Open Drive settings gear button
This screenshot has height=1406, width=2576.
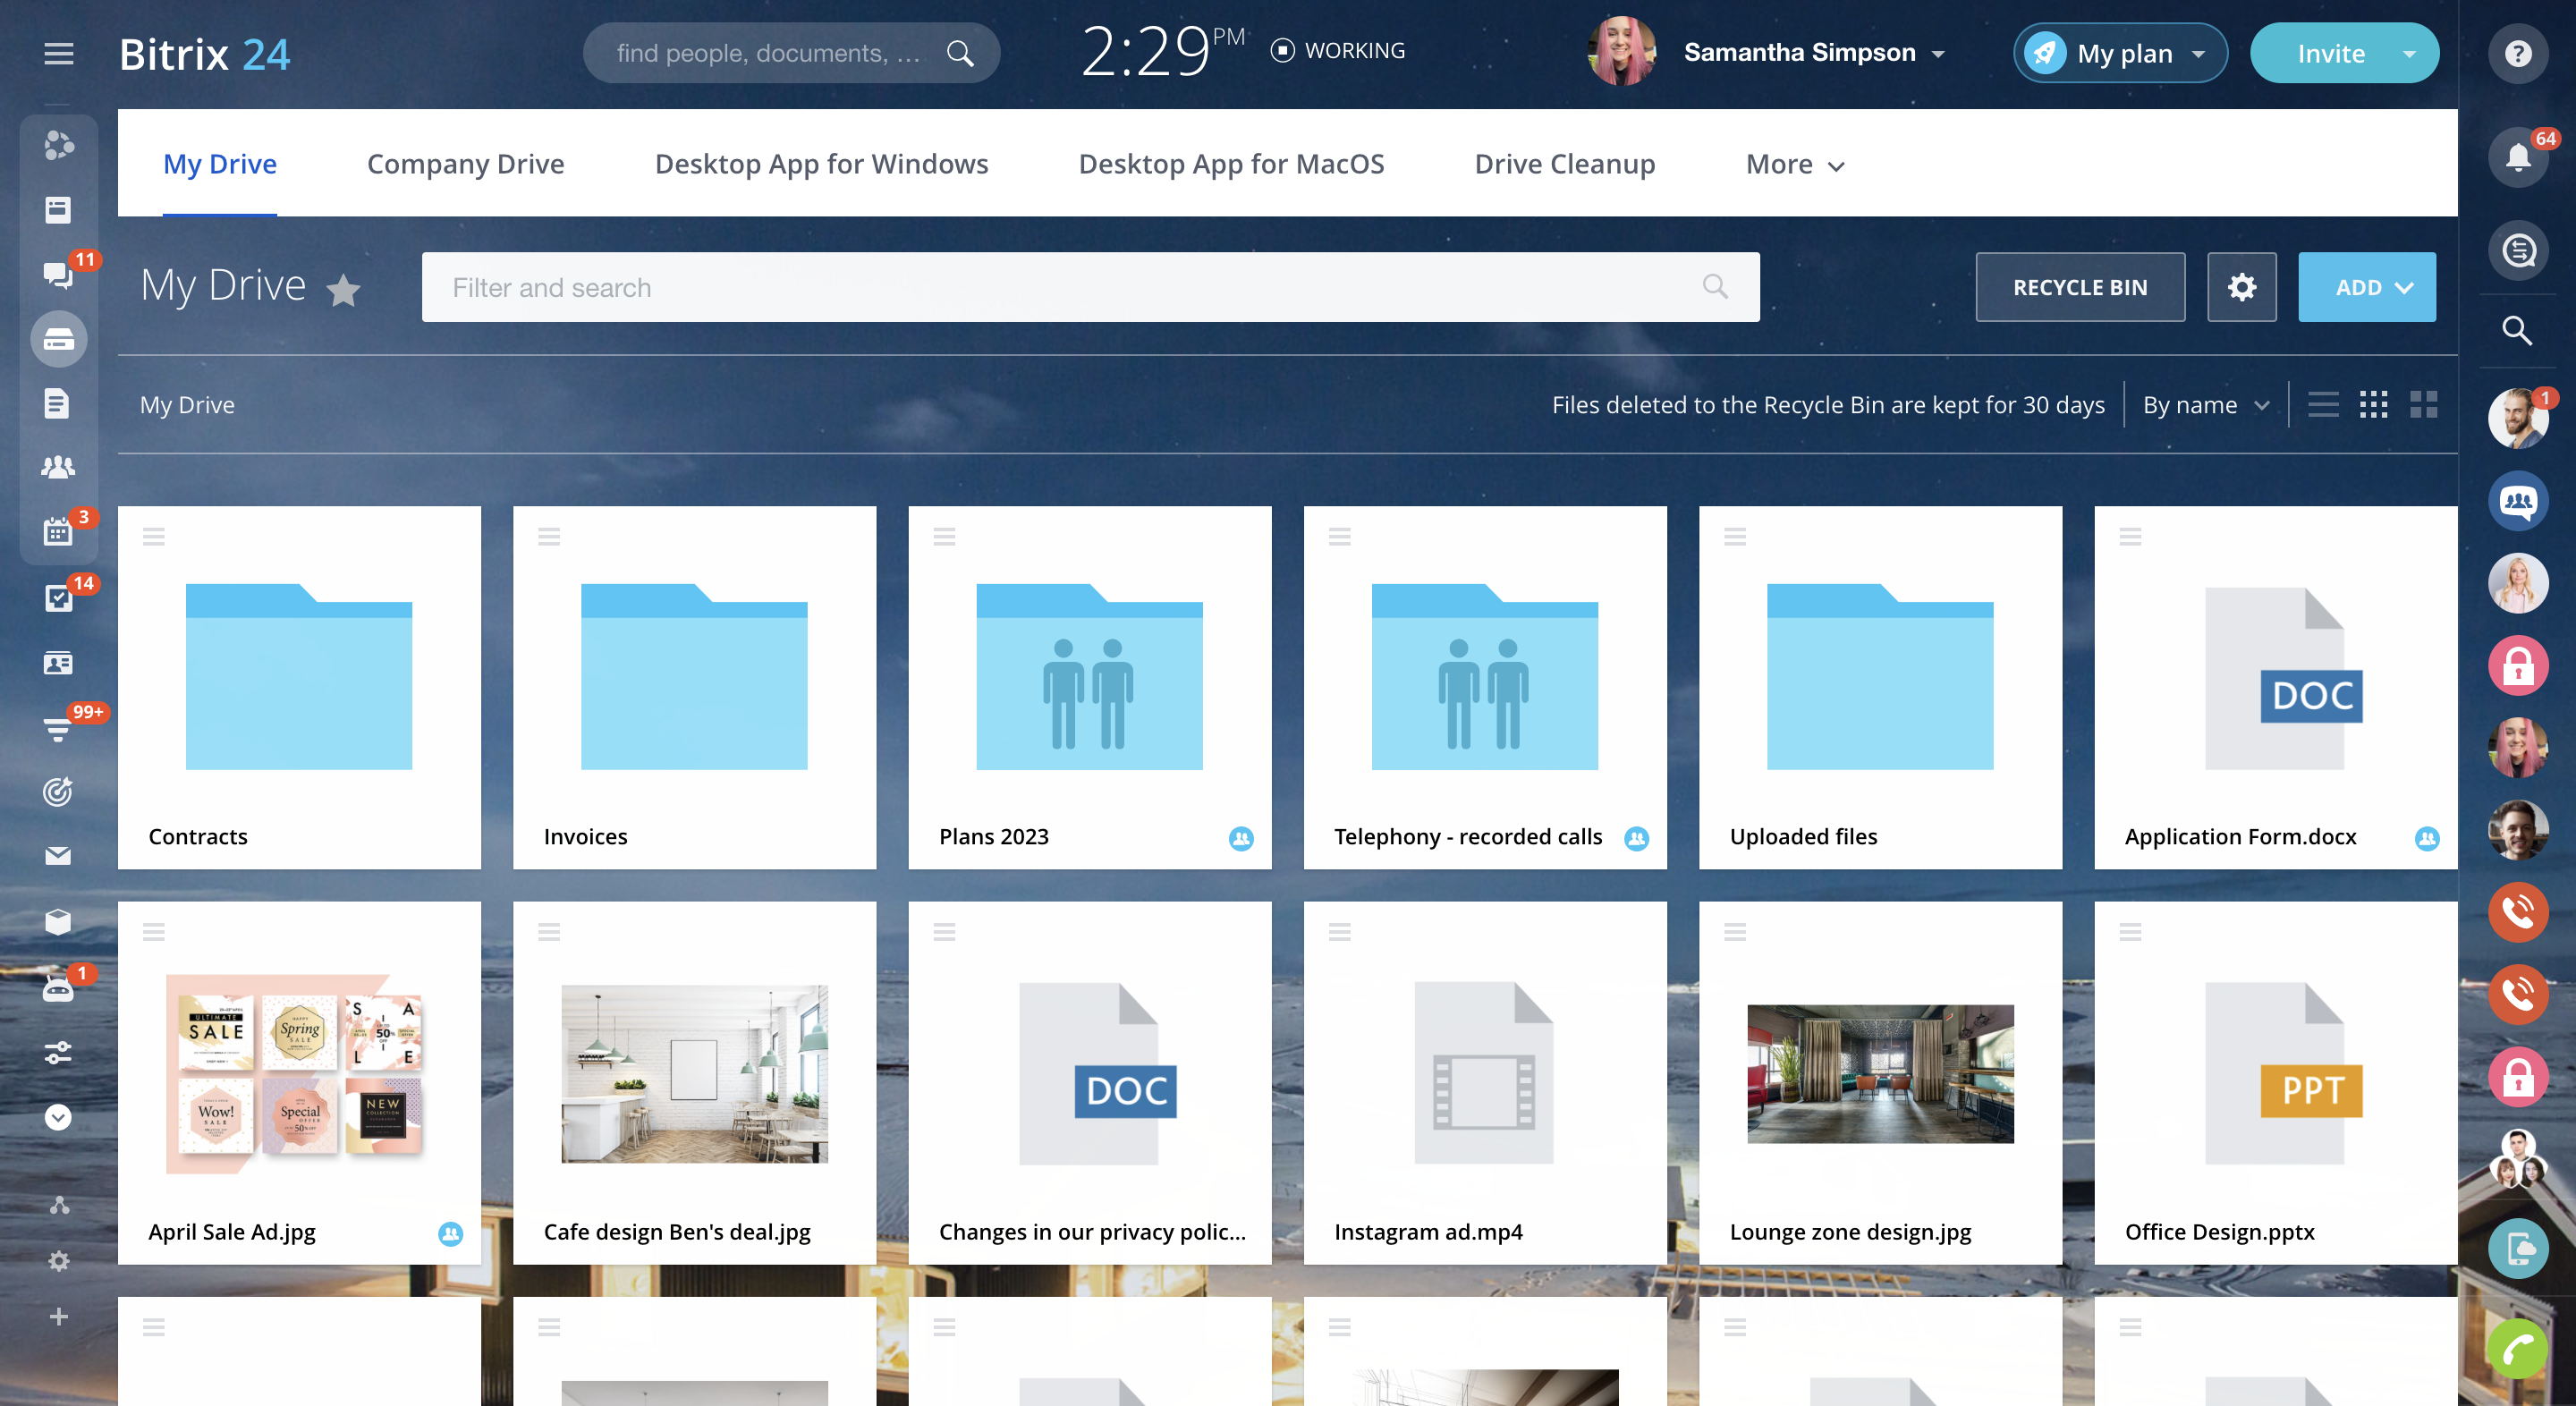(x=2241, y=287)
